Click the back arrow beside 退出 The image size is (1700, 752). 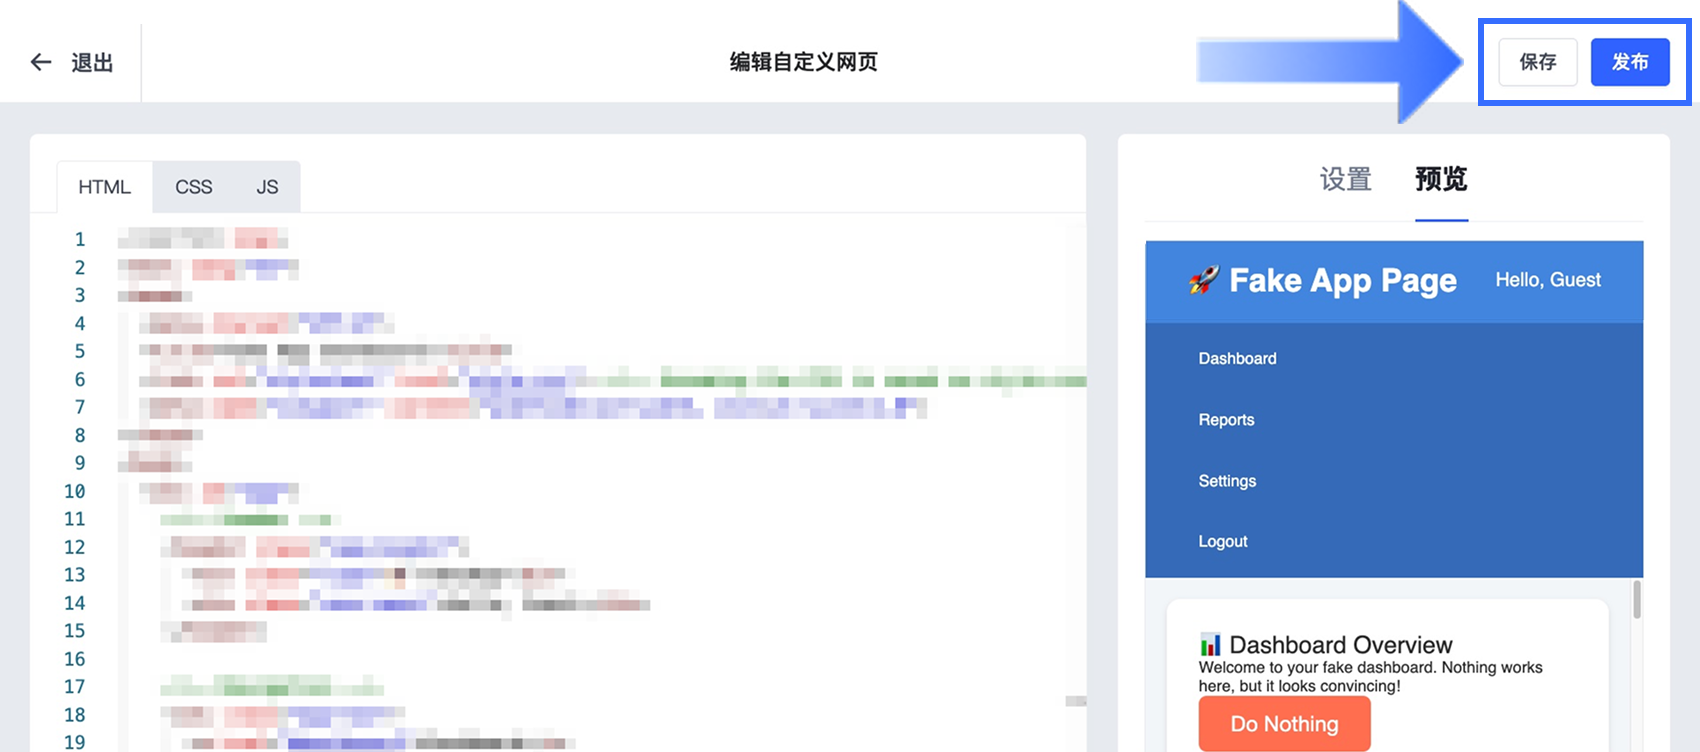[41, 62]
